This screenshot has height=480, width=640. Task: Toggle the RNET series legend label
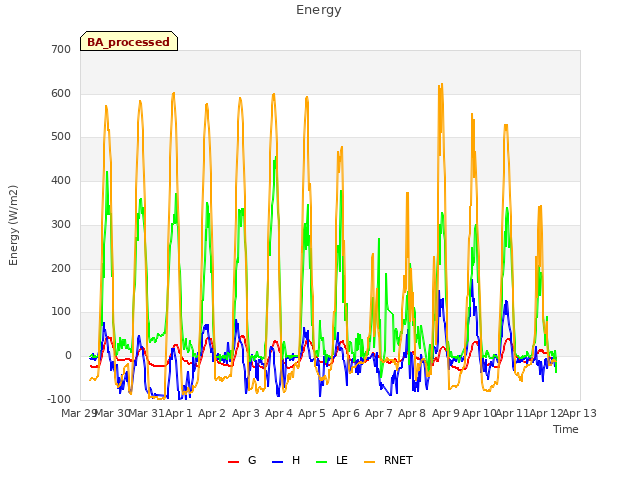click(398, 460)
